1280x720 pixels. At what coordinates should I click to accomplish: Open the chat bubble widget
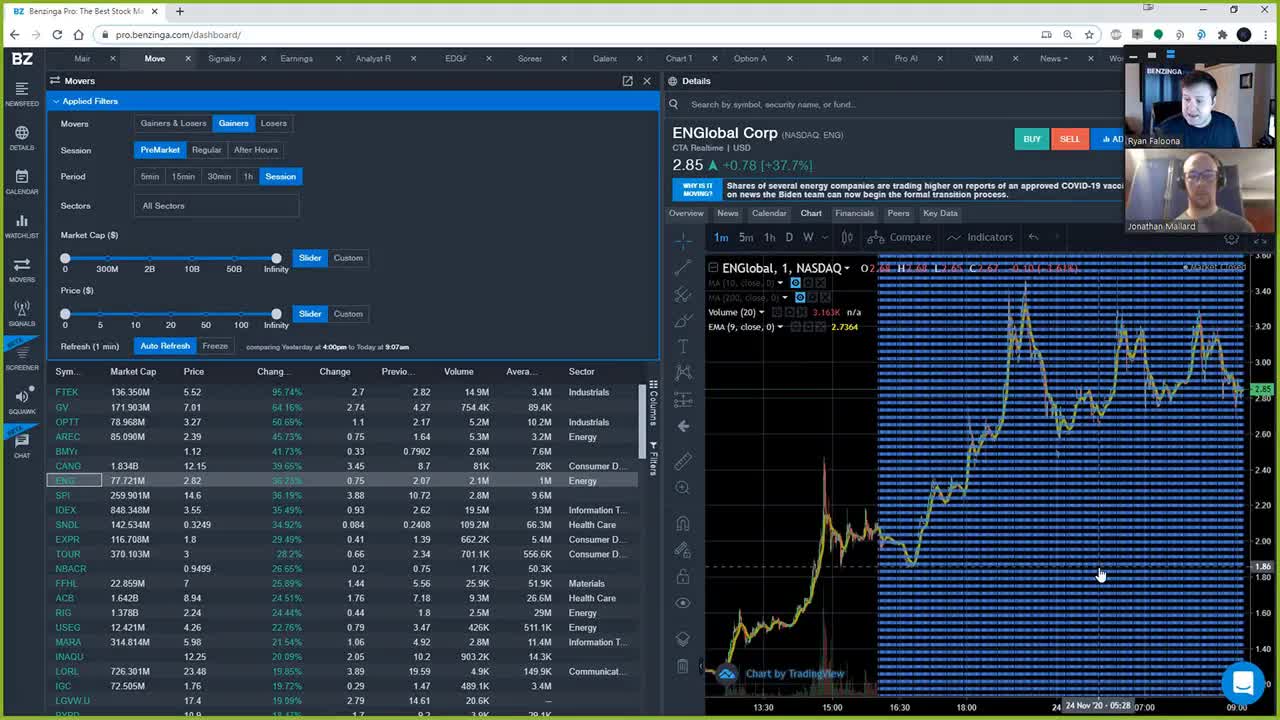(1243, 683)
